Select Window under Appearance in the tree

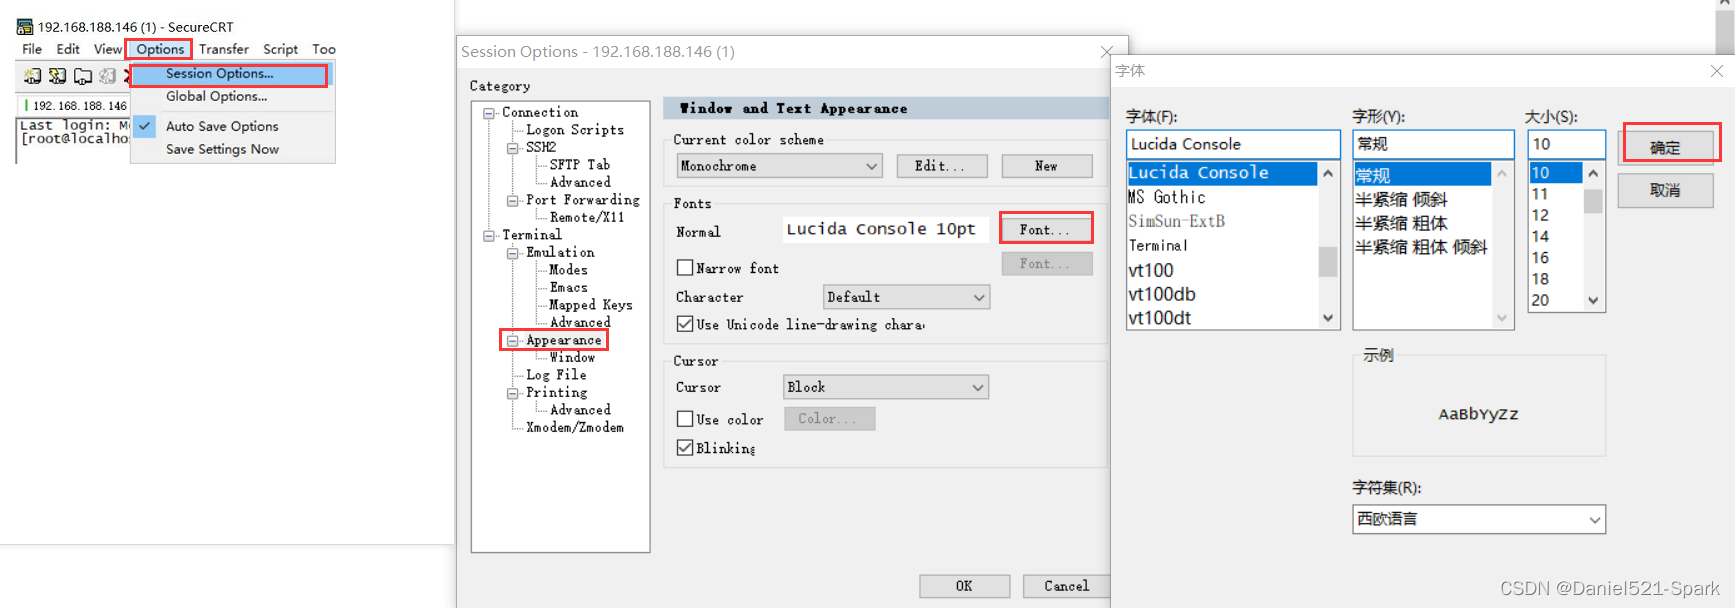point(572,358)
